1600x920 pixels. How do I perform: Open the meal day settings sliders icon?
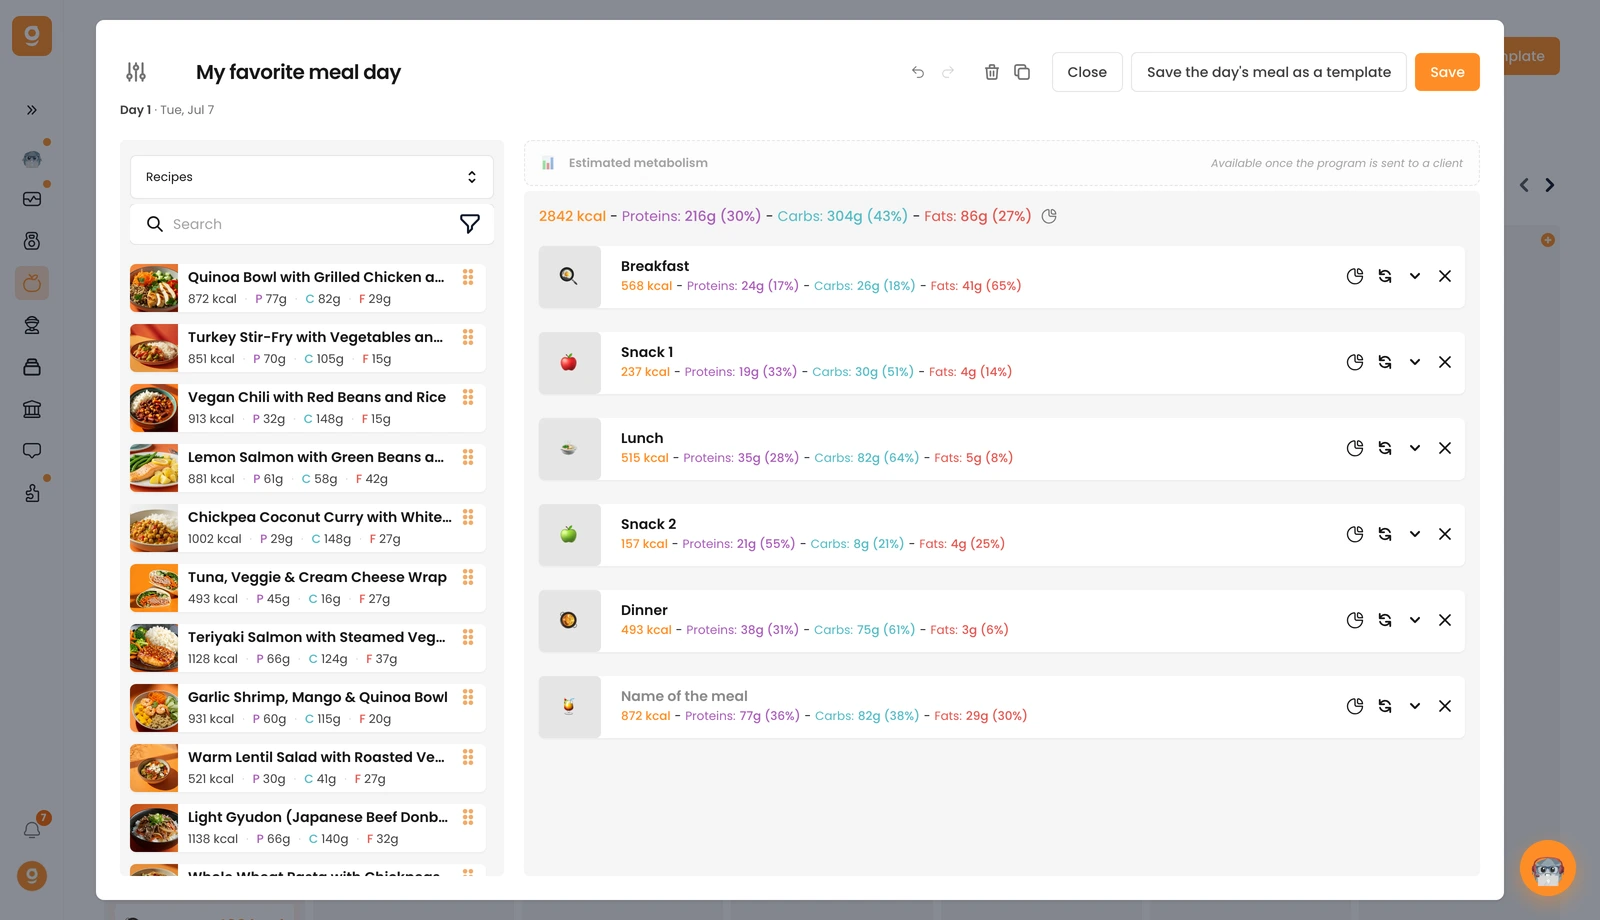click(x=136, y=72)
